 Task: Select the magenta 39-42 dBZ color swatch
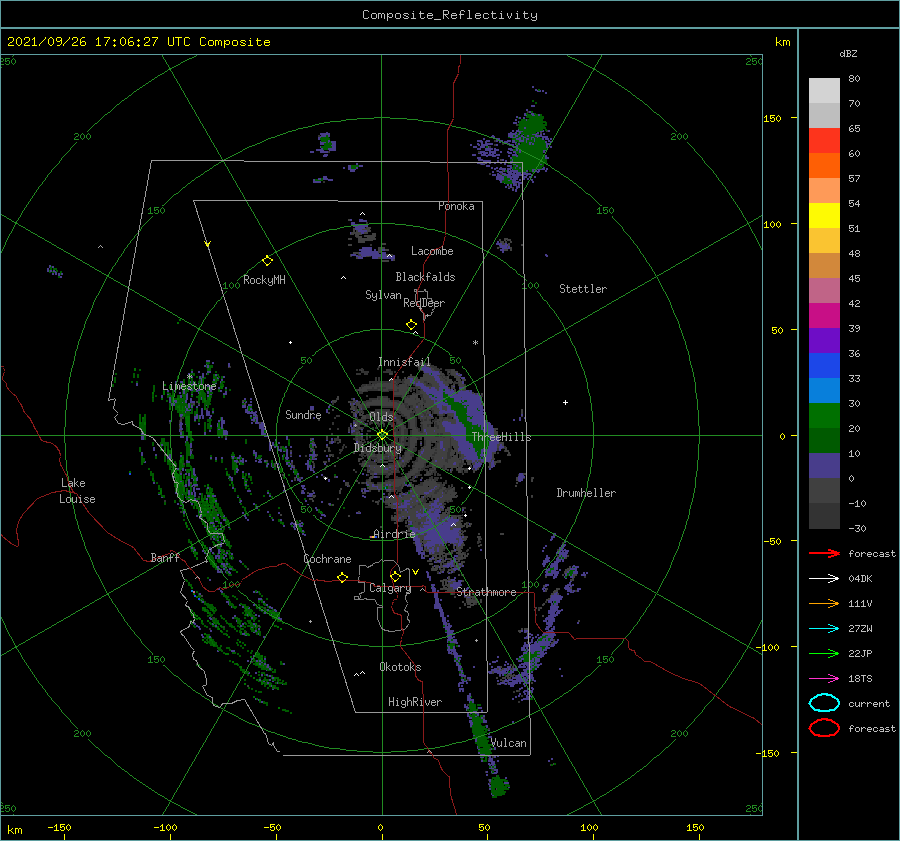tap(824, 316)
